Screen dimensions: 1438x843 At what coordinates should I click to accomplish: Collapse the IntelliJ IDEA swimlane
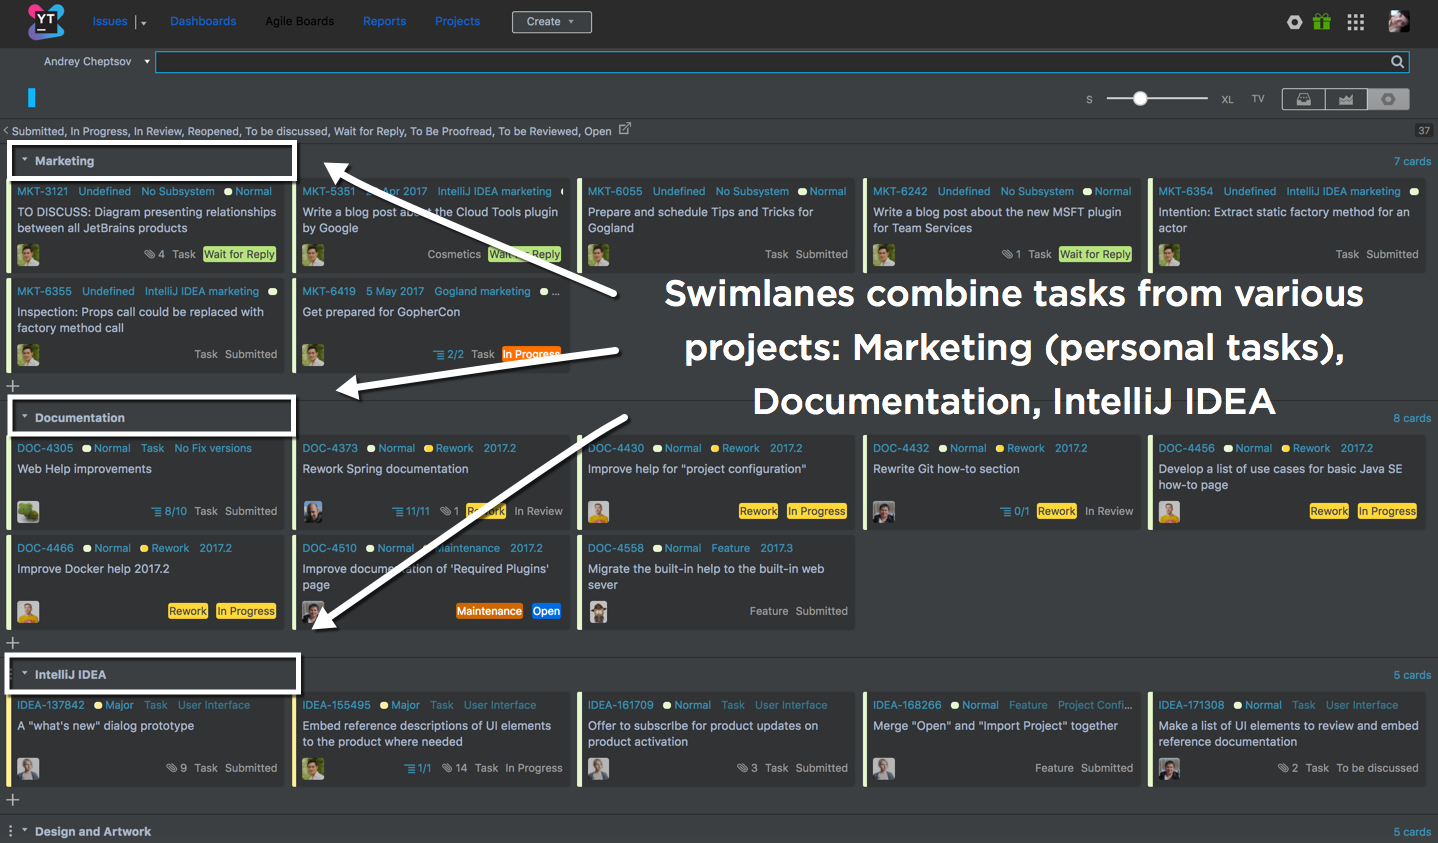pyautogui.click(x=24, y=675)
